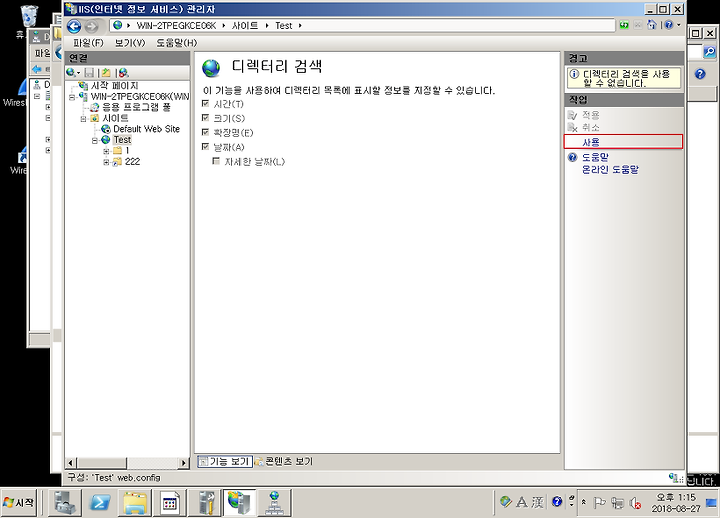720x518 pixels.
Task: Click the 적용 action in the Actions pane
Action: [x=591, y=115]
